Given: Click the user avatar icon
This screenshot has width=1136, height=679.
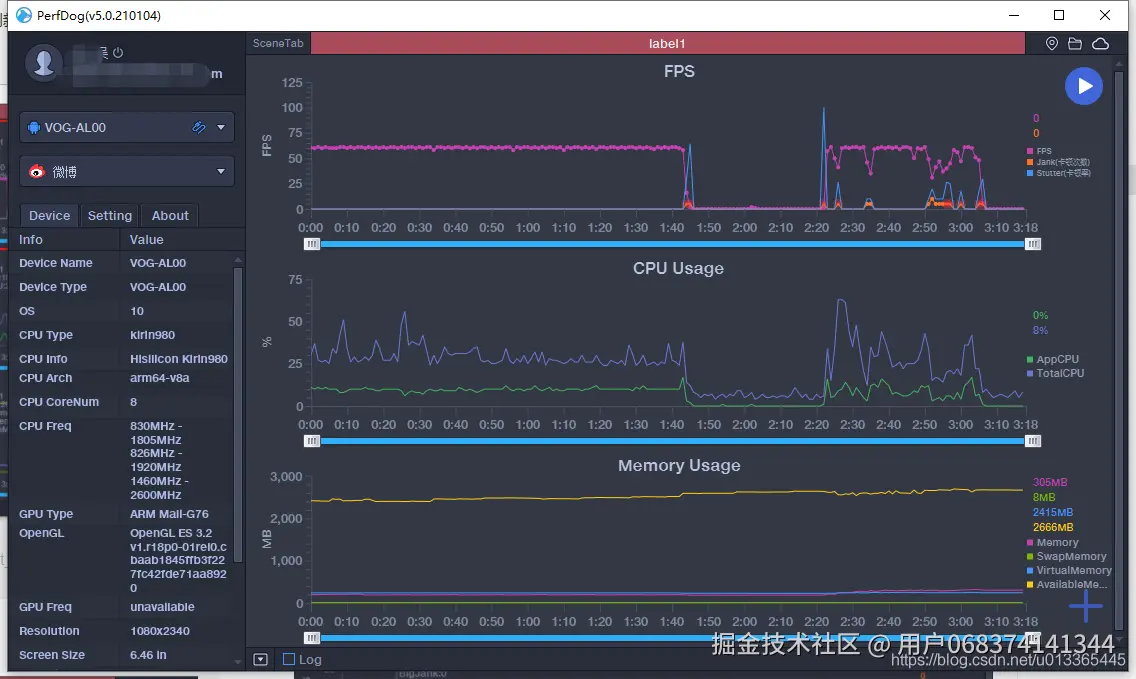Looking at the screenshot, I should [x=43, y=62].
